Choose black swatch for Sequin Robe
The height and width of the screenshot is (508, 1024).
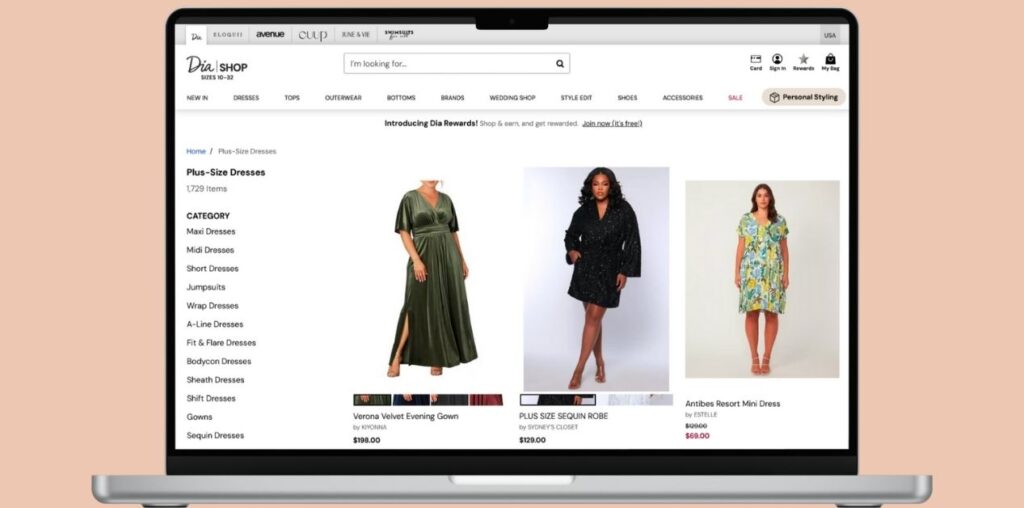coord(558,400)
